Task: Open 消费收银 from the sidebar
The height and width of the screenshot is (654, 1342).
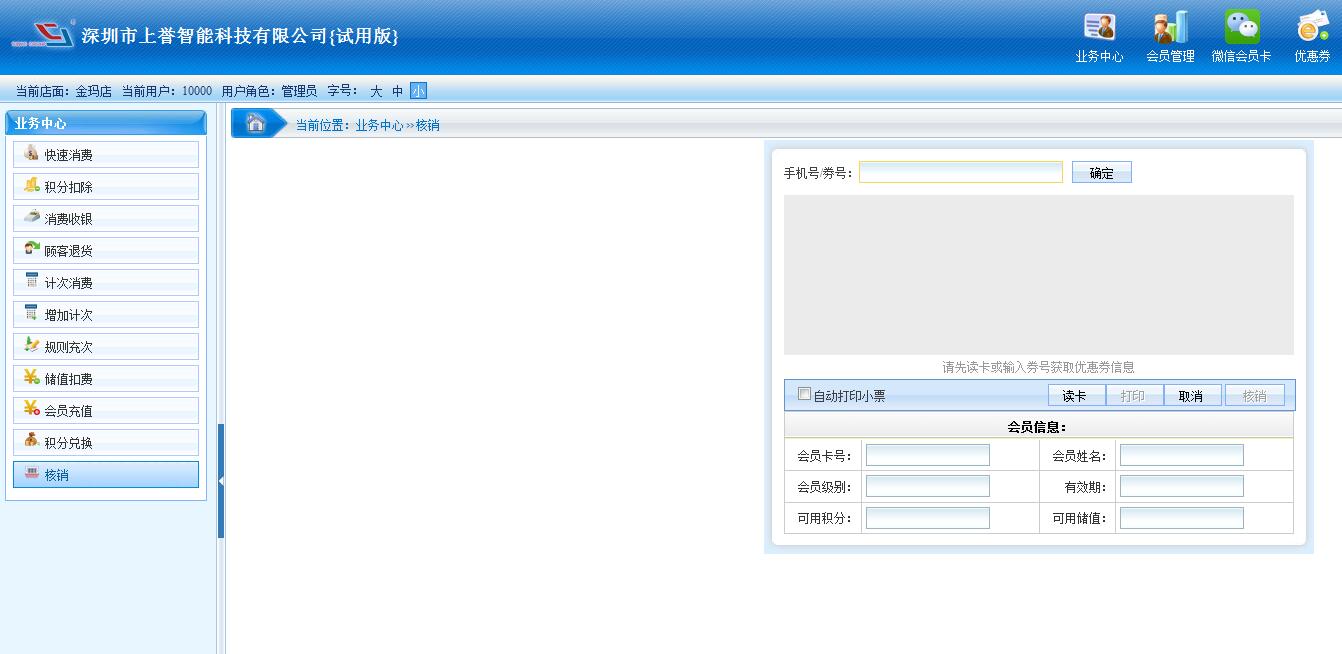Action: coord(106,219)
